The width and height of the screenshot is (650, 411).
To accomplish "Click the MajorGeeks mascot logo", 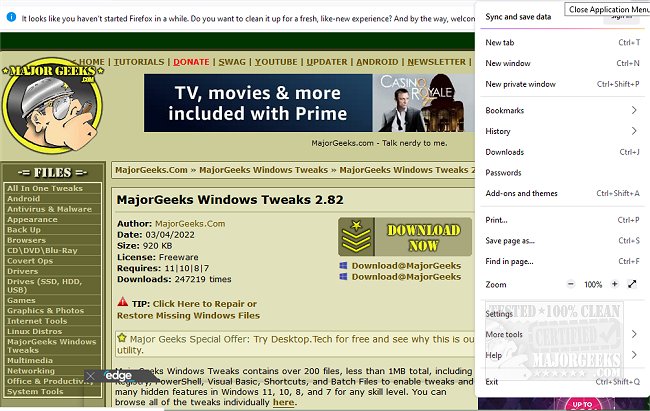I will (52, 106).
